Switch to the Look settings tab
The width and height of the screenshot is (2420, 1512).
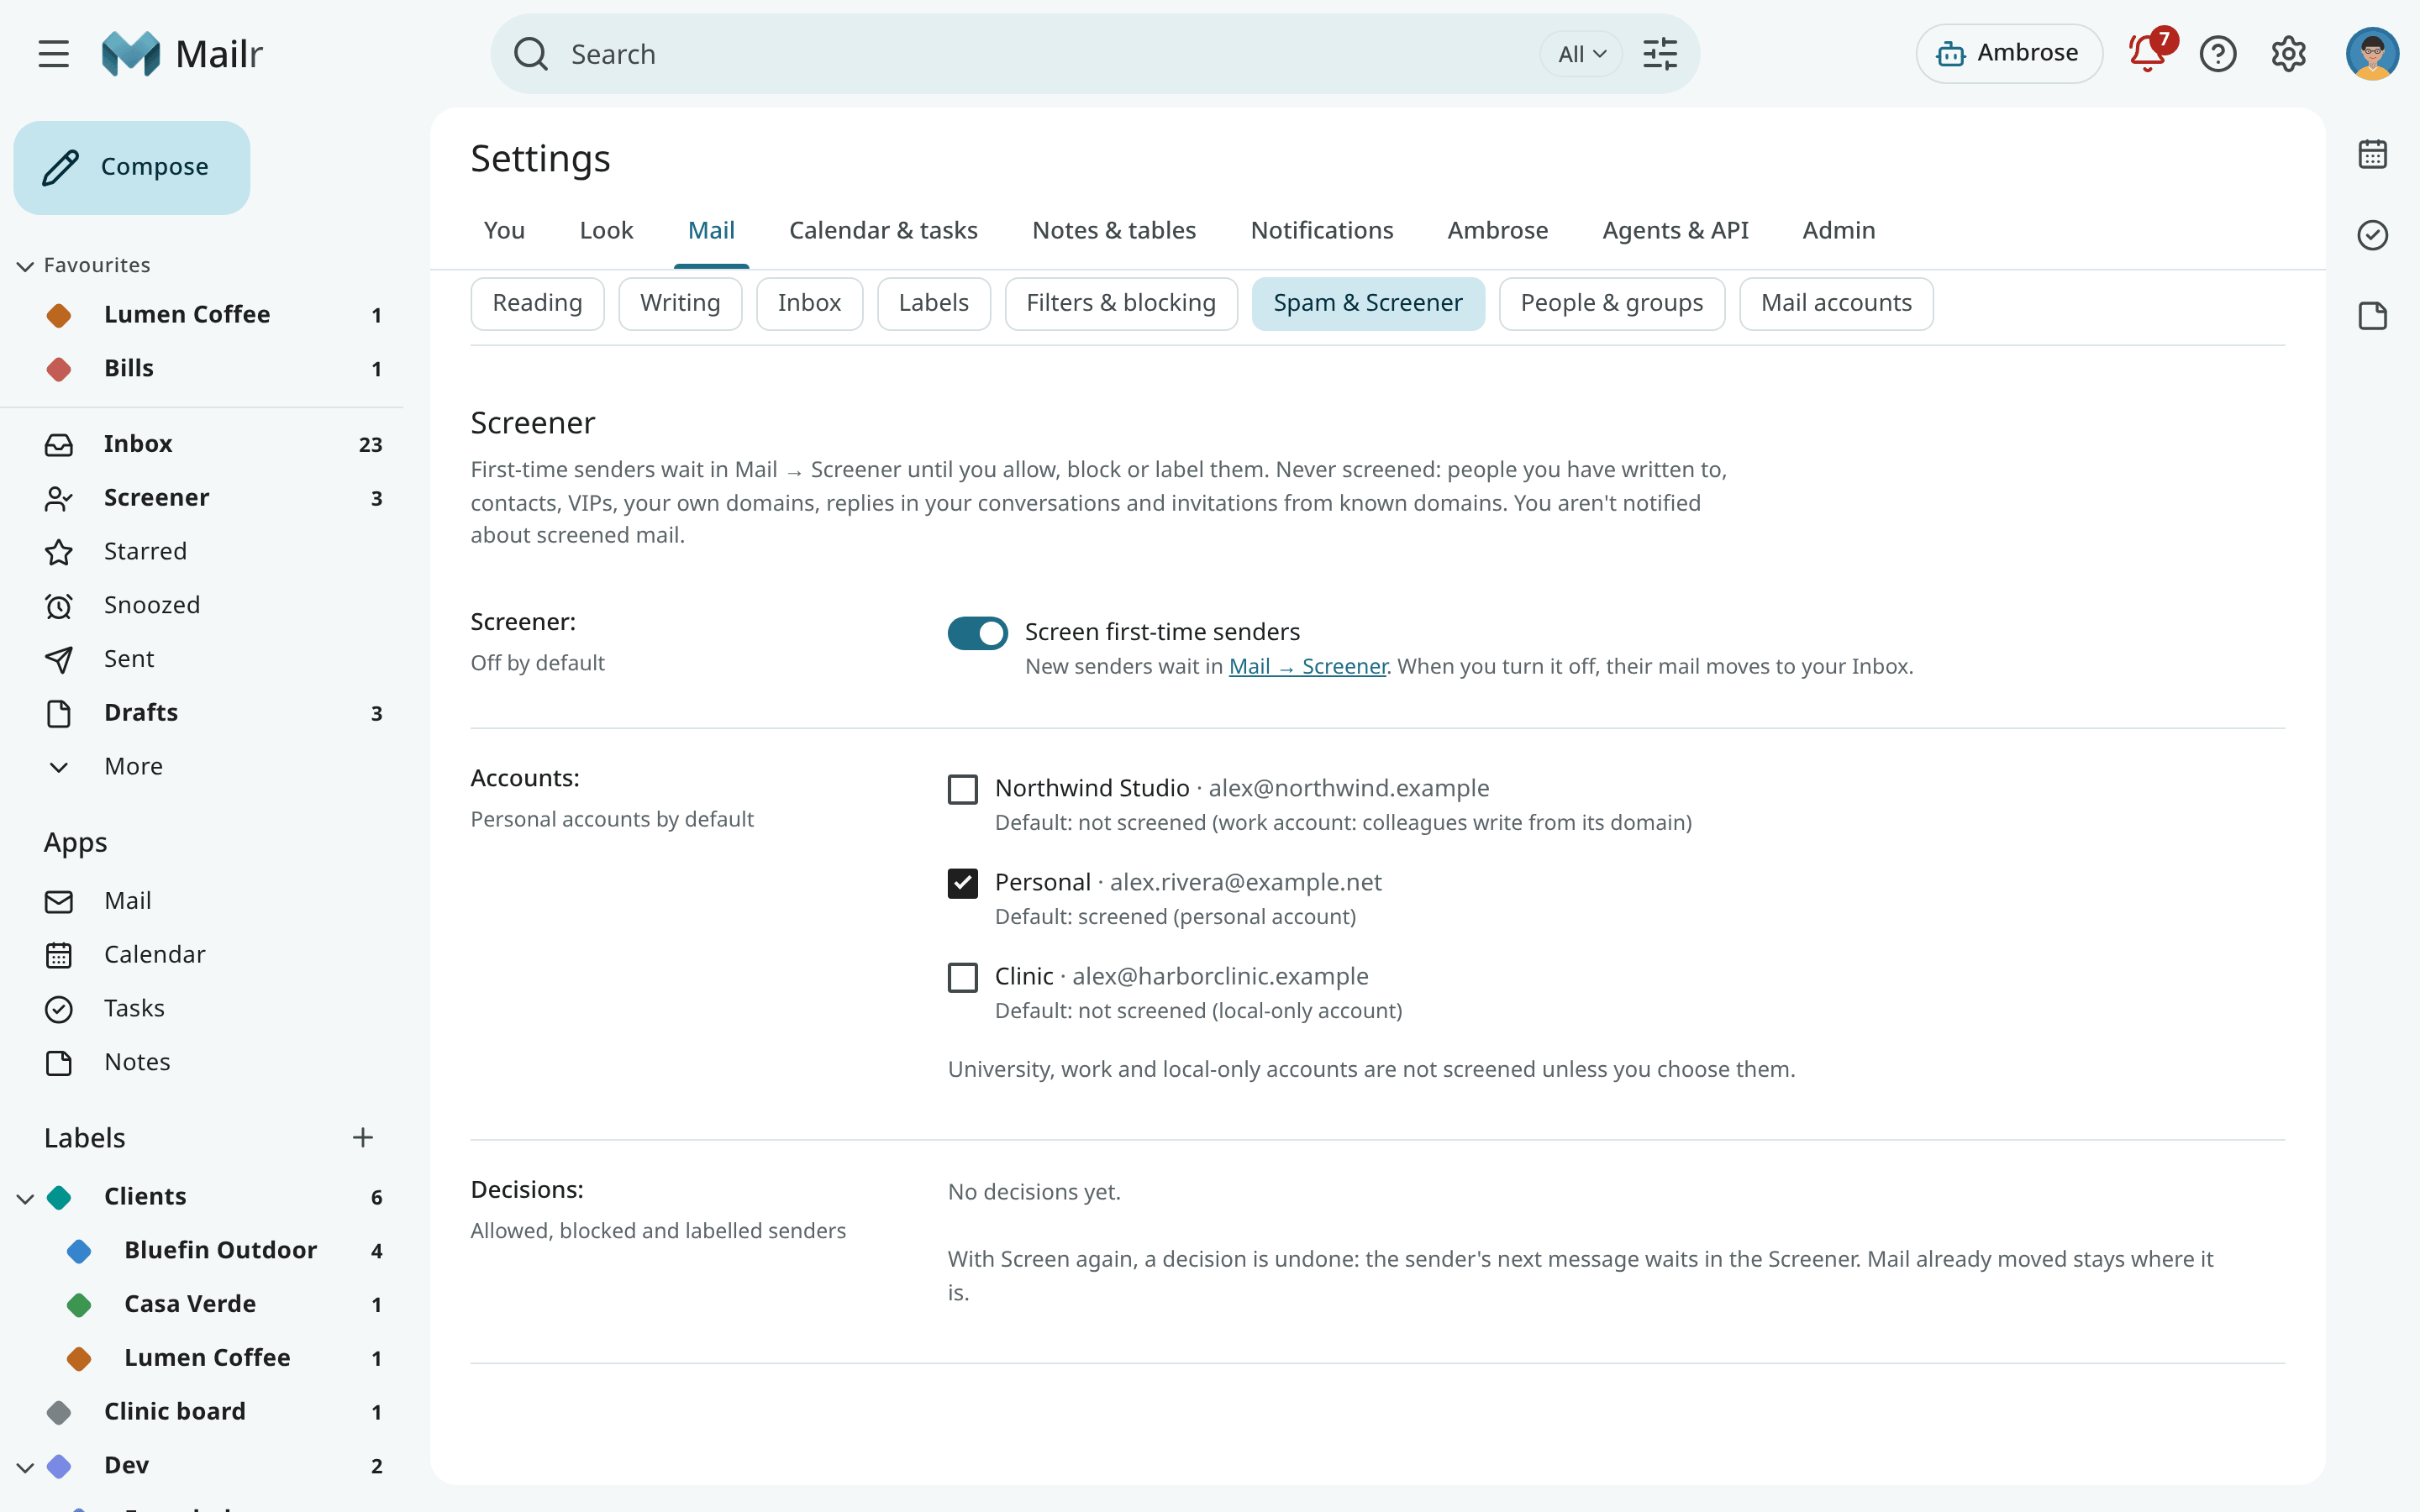606,231
